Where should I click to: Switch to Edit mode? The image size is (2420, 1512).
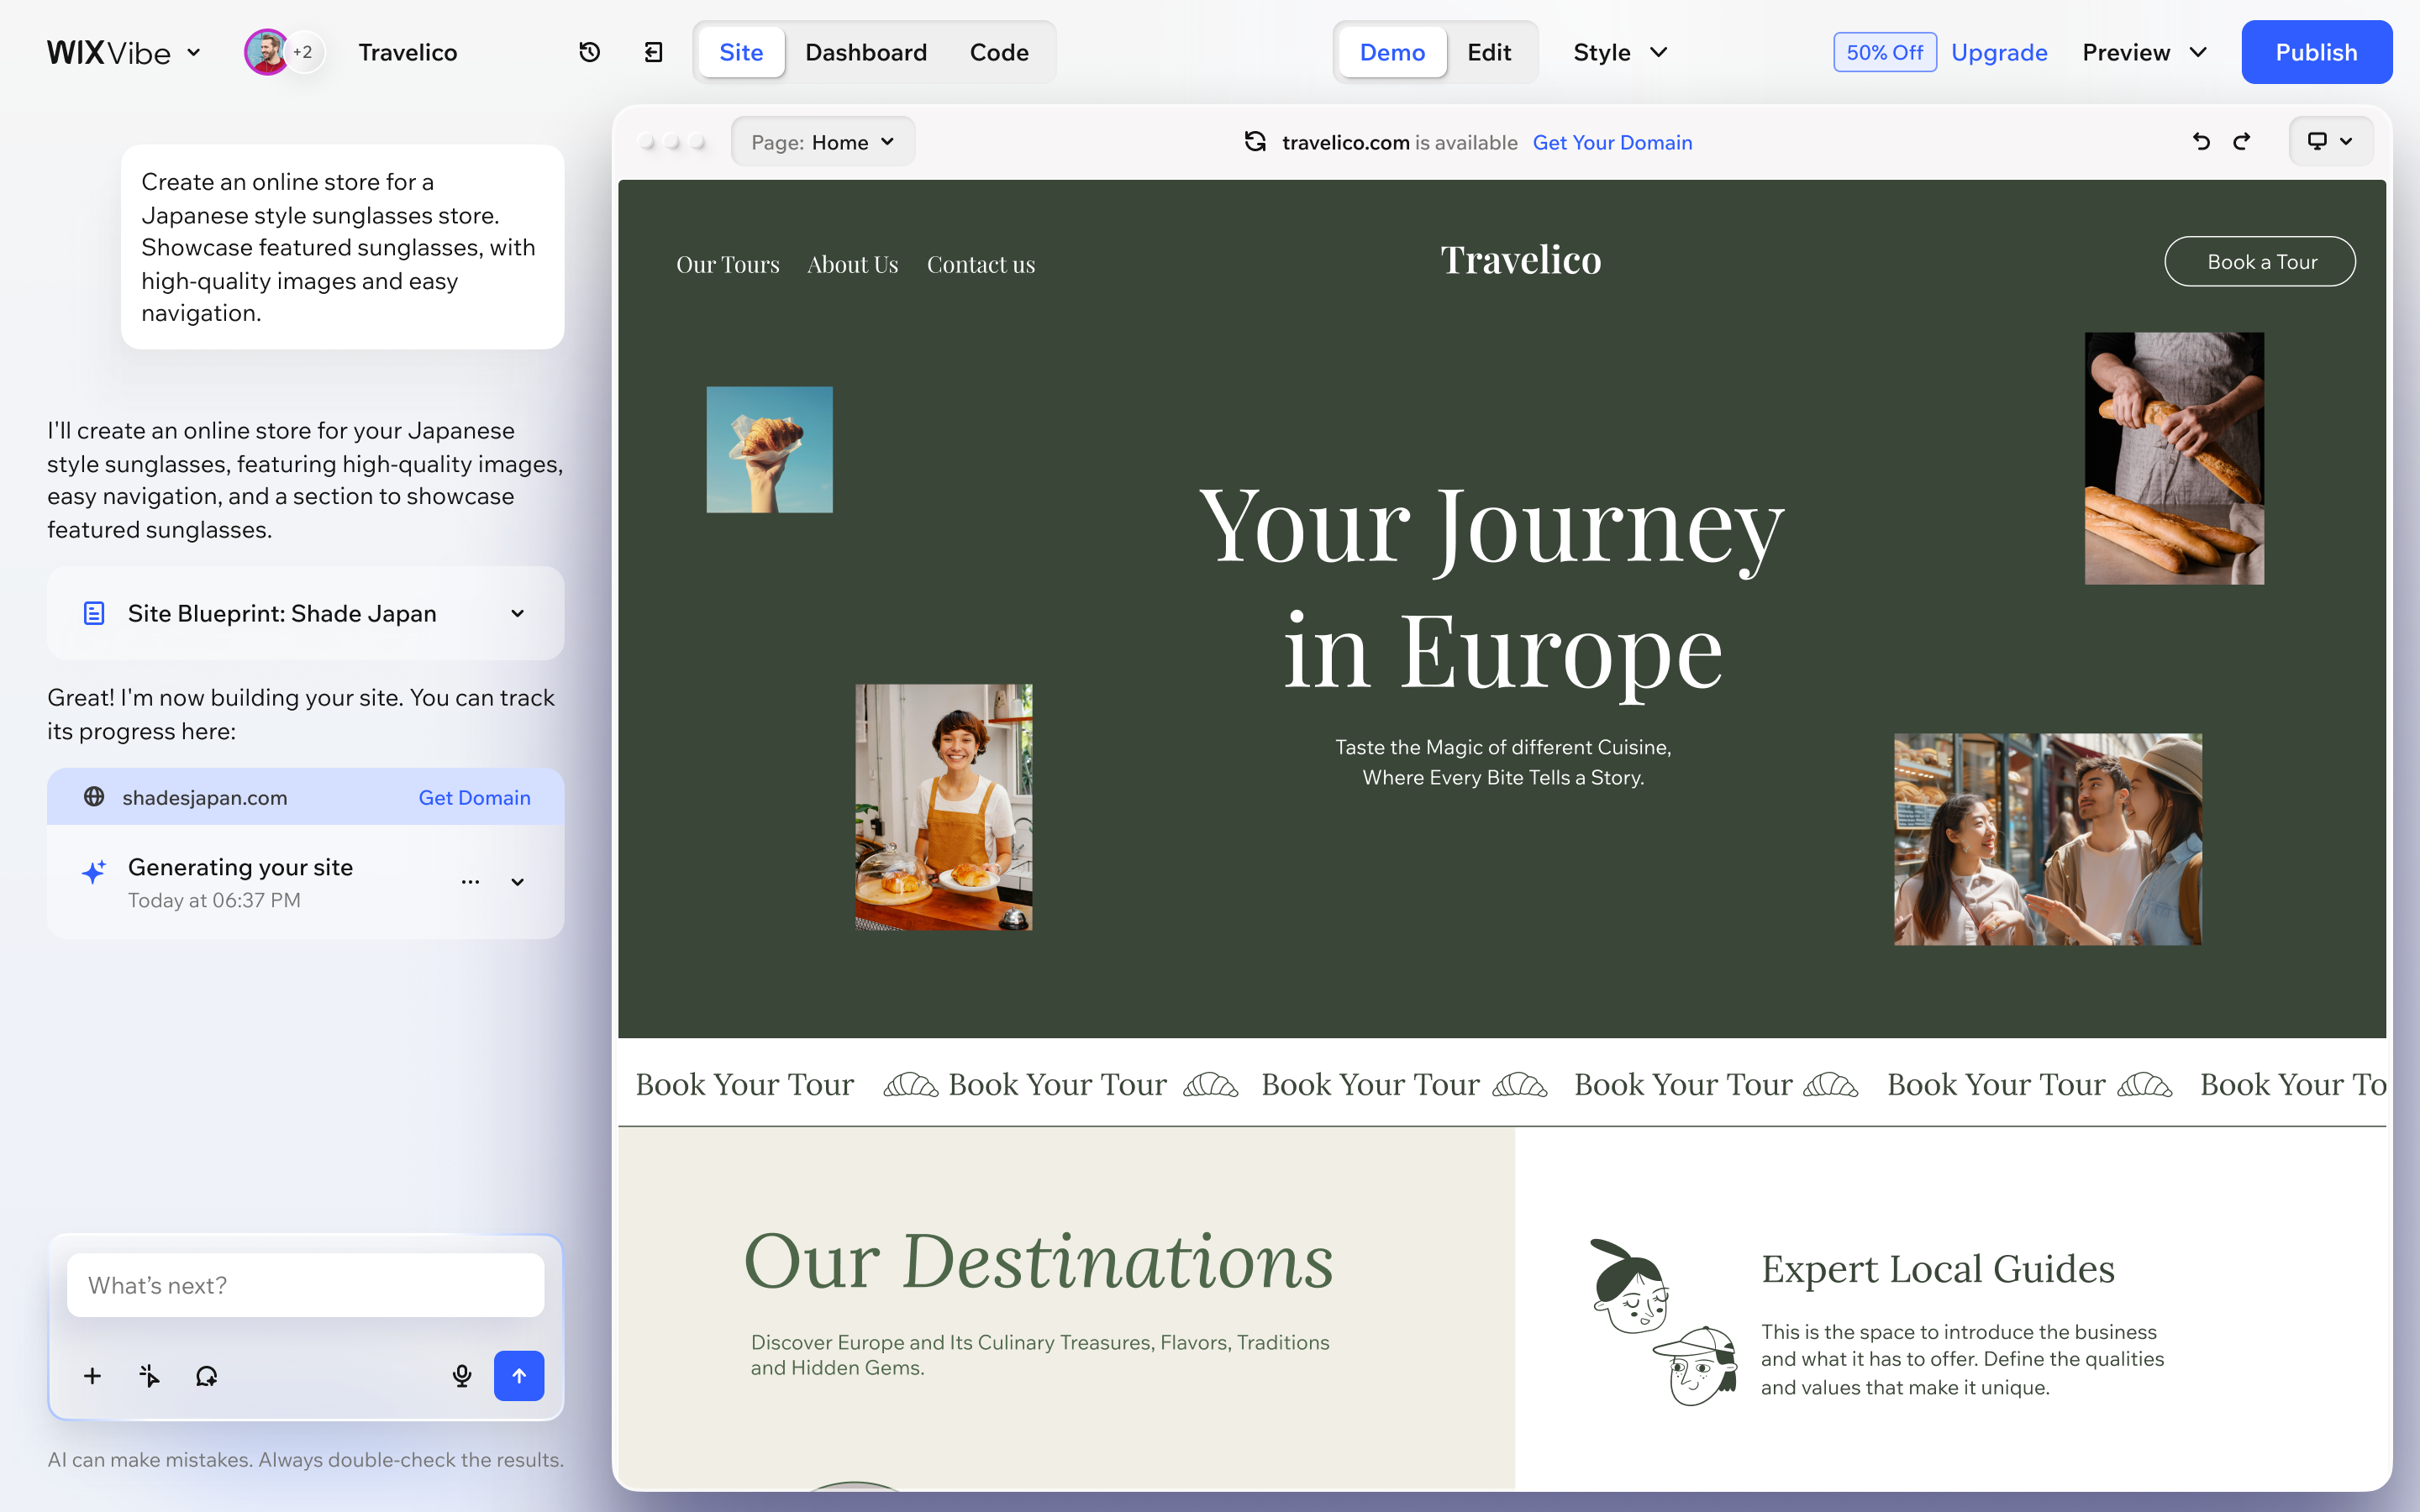(1489, 52)
